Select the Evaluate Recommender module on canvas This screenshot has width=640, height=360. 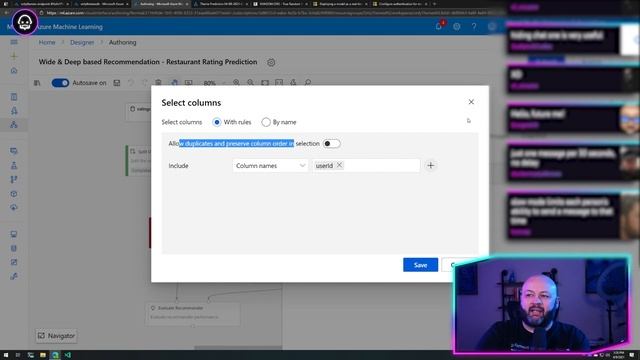pos(193,313)
